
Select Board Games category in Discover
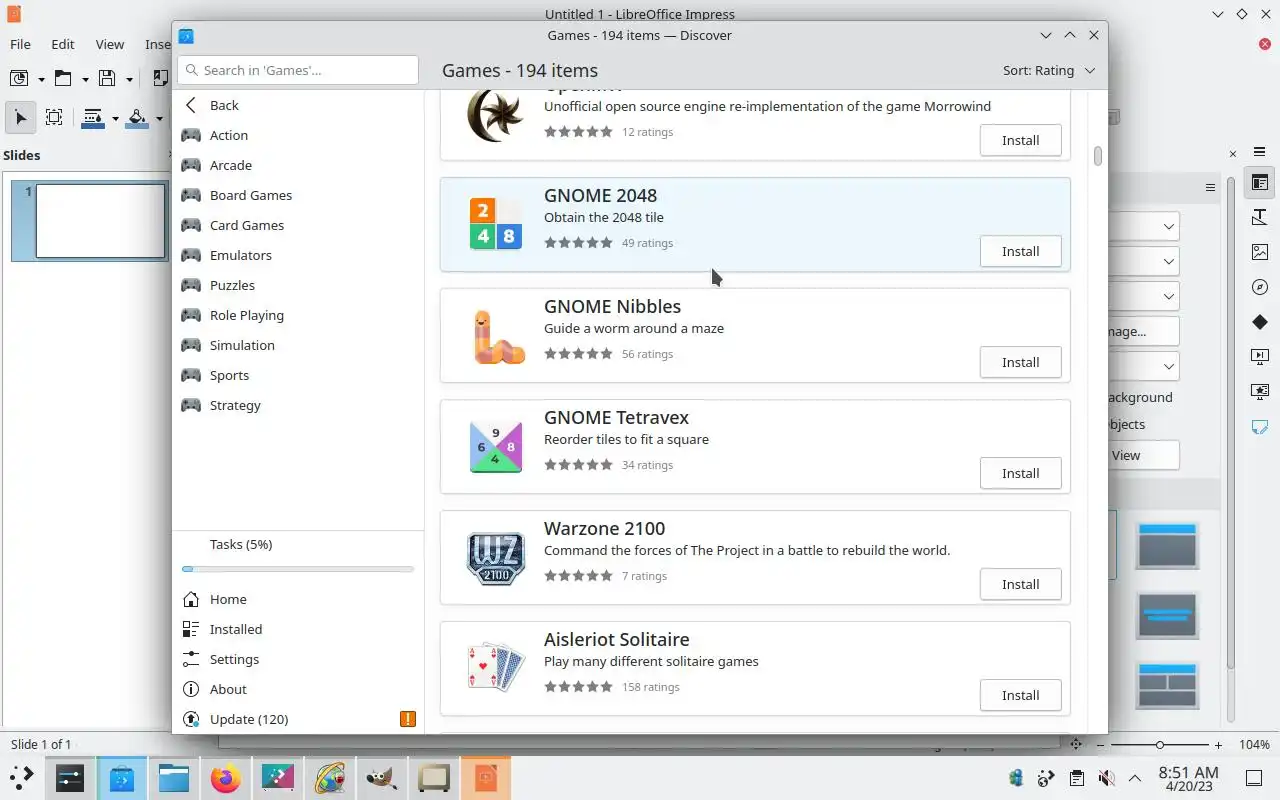click(x=298, y=195)
